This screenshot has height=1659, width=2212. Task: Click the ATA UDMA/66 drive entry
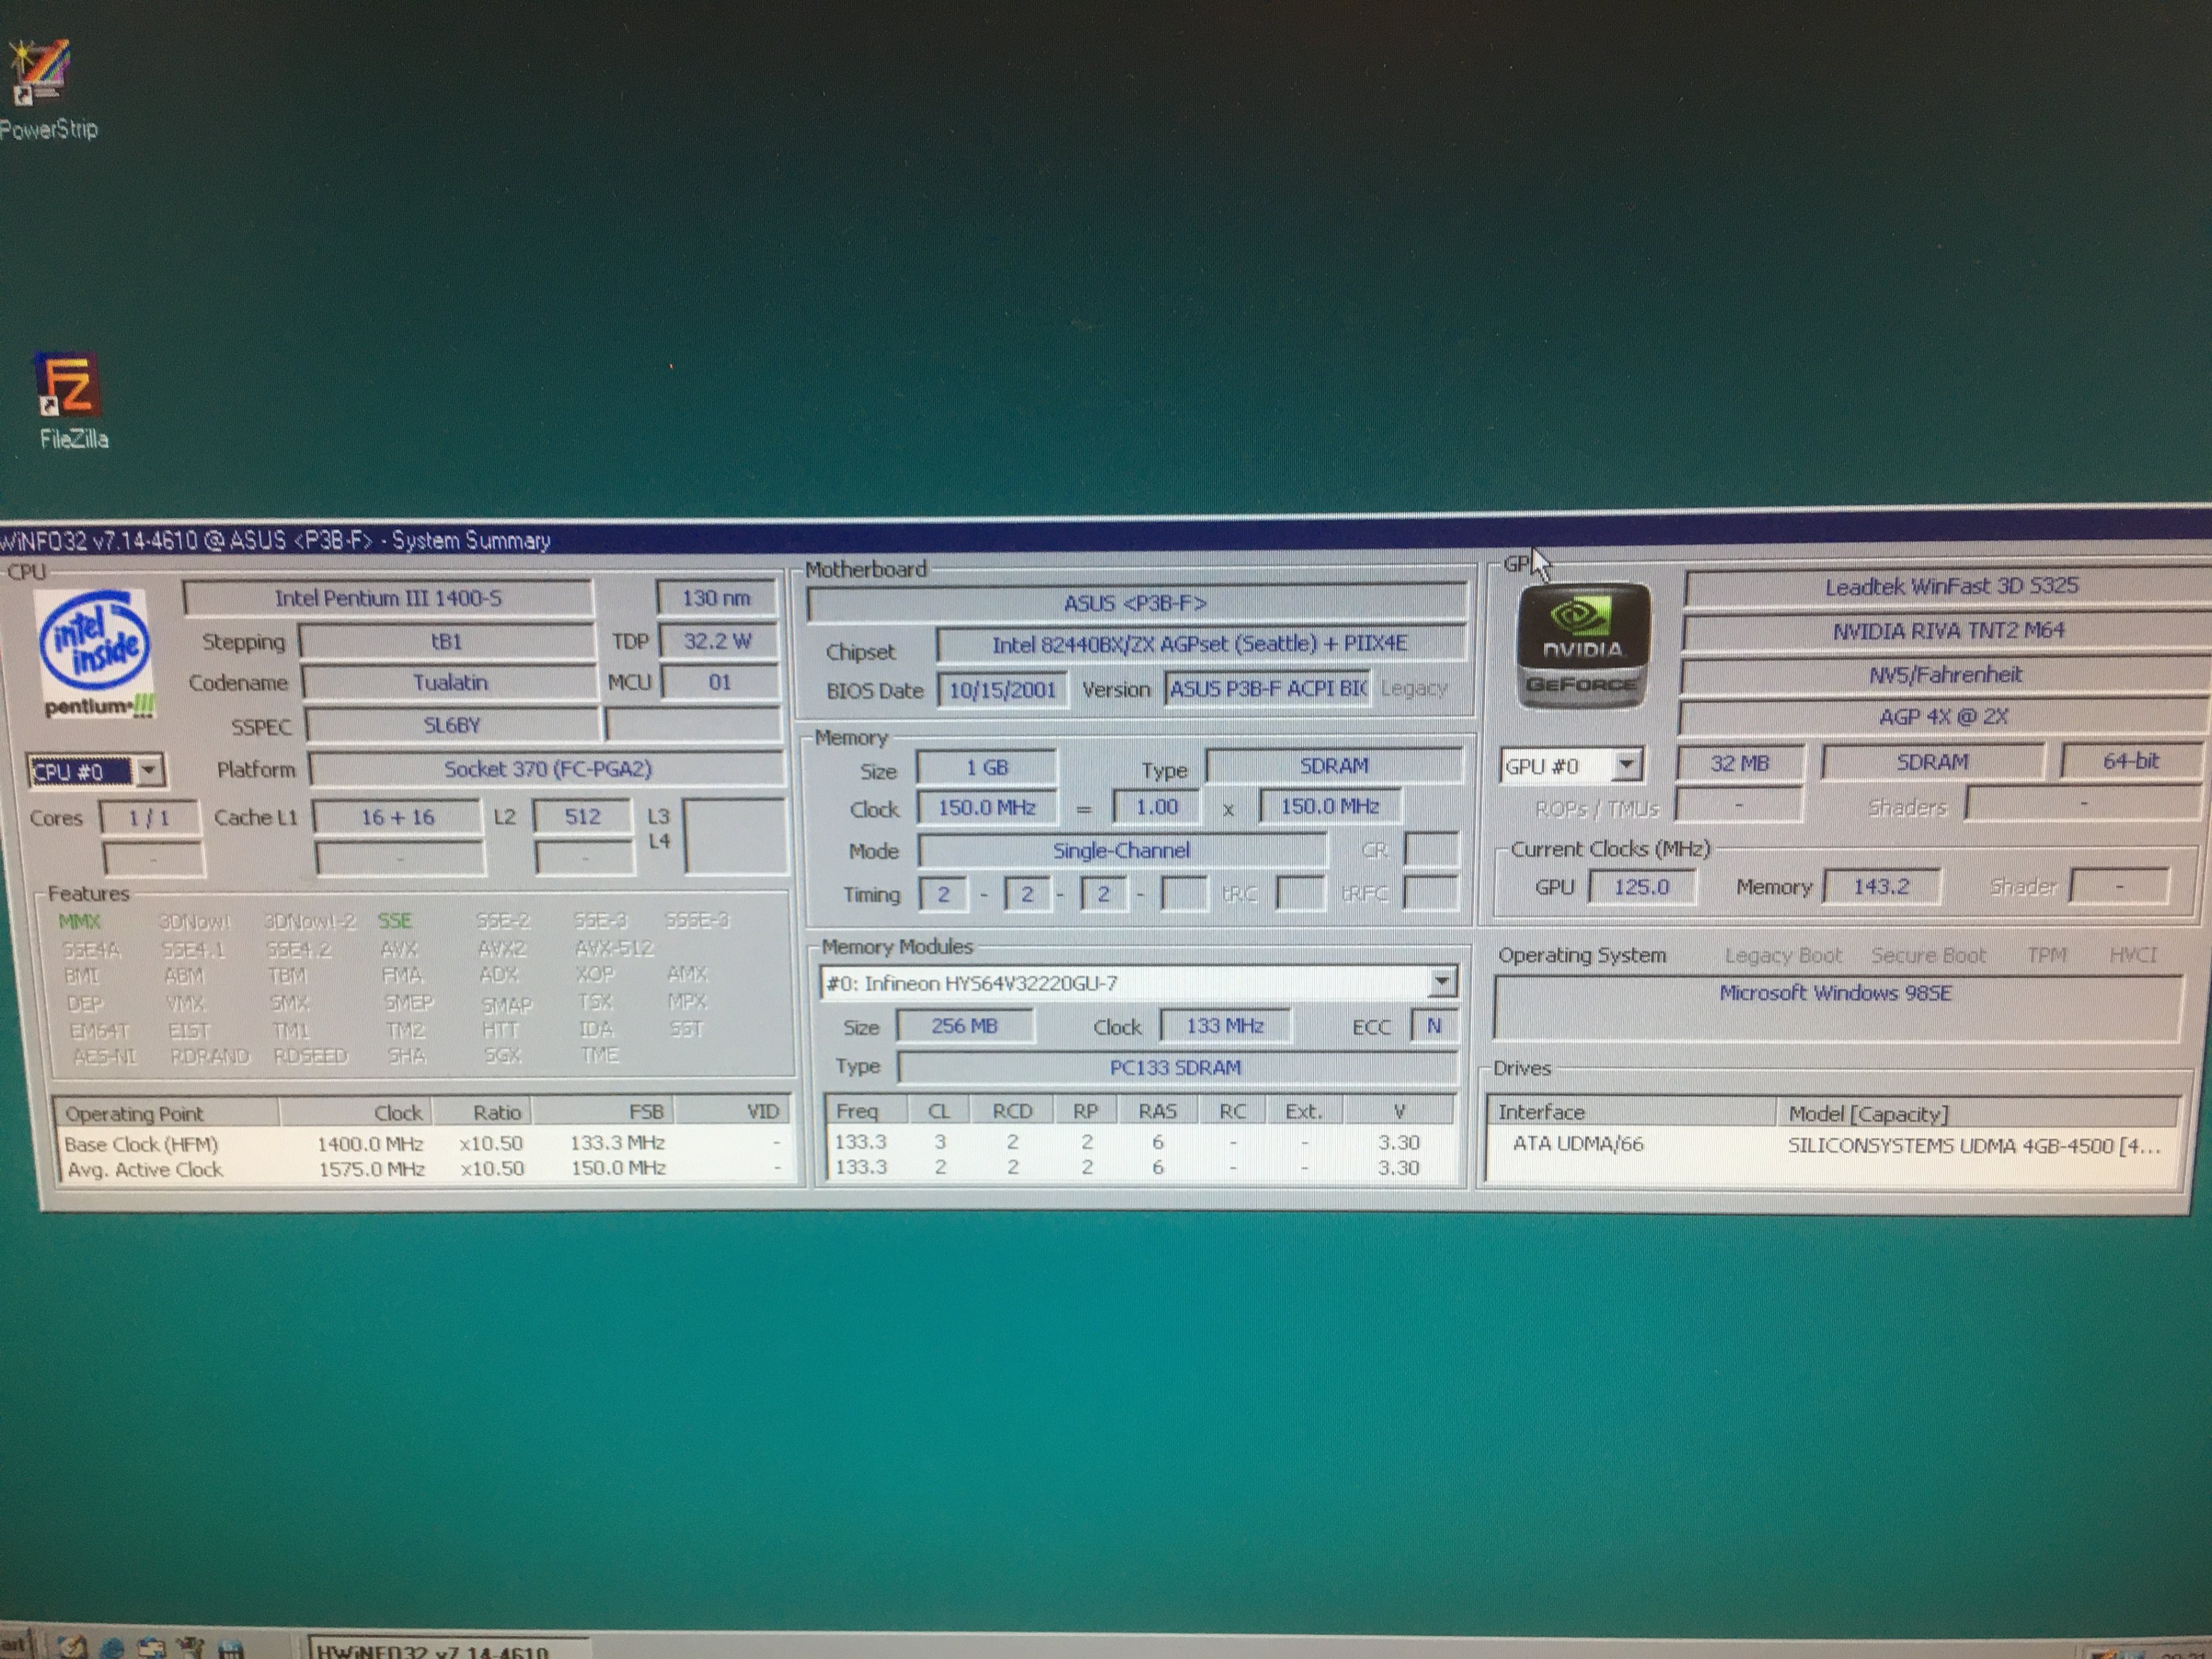tap(1578, 1144)
